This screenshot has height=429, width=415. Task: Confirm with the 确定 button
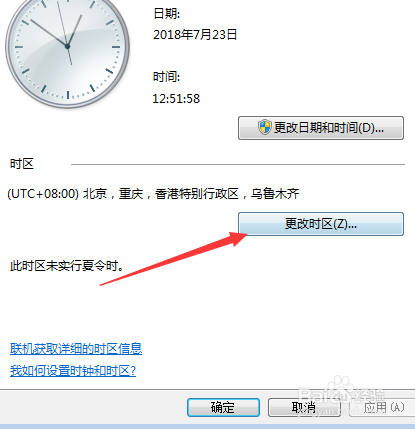click(223, 407)
